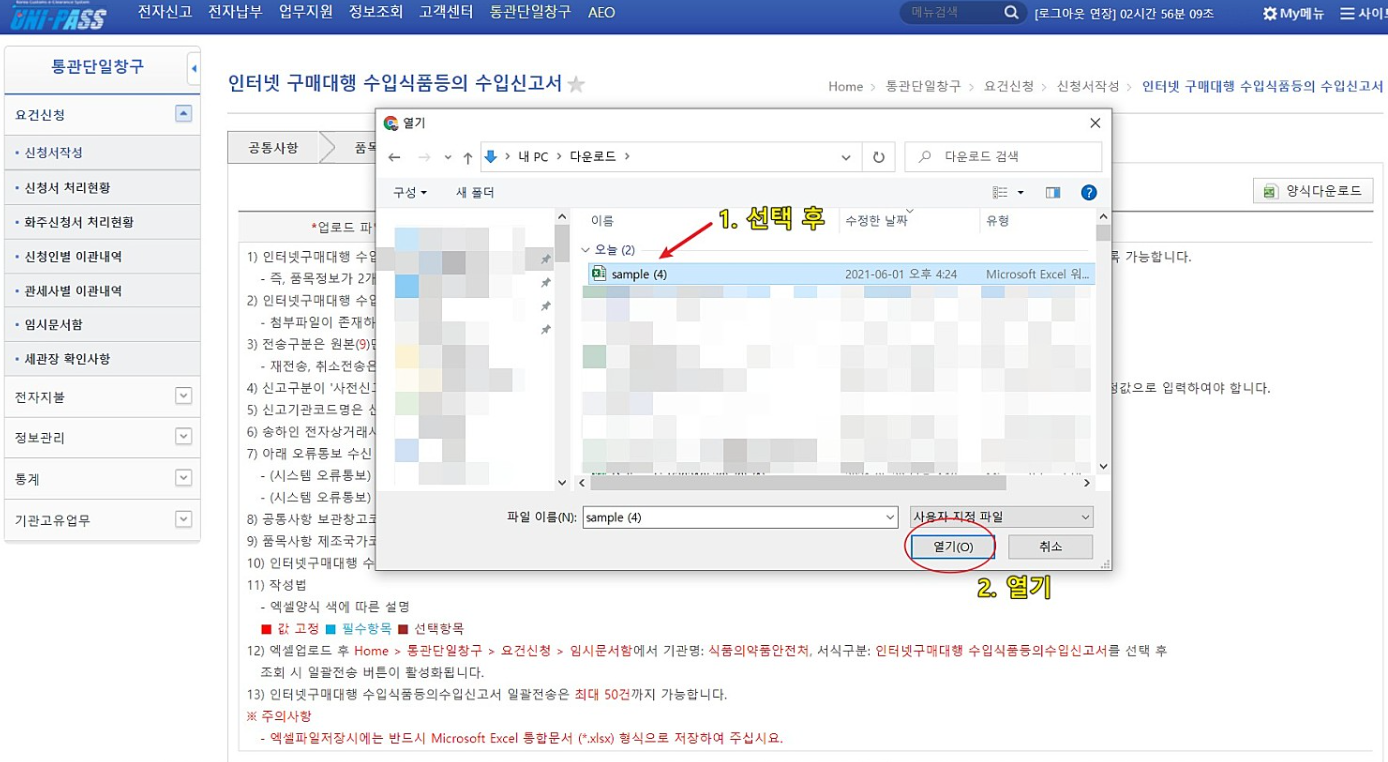The width and height of the screenshot is (1388, 762).
Task: Click the menu search magnifier icon
Action: (x=1011, y=13)
